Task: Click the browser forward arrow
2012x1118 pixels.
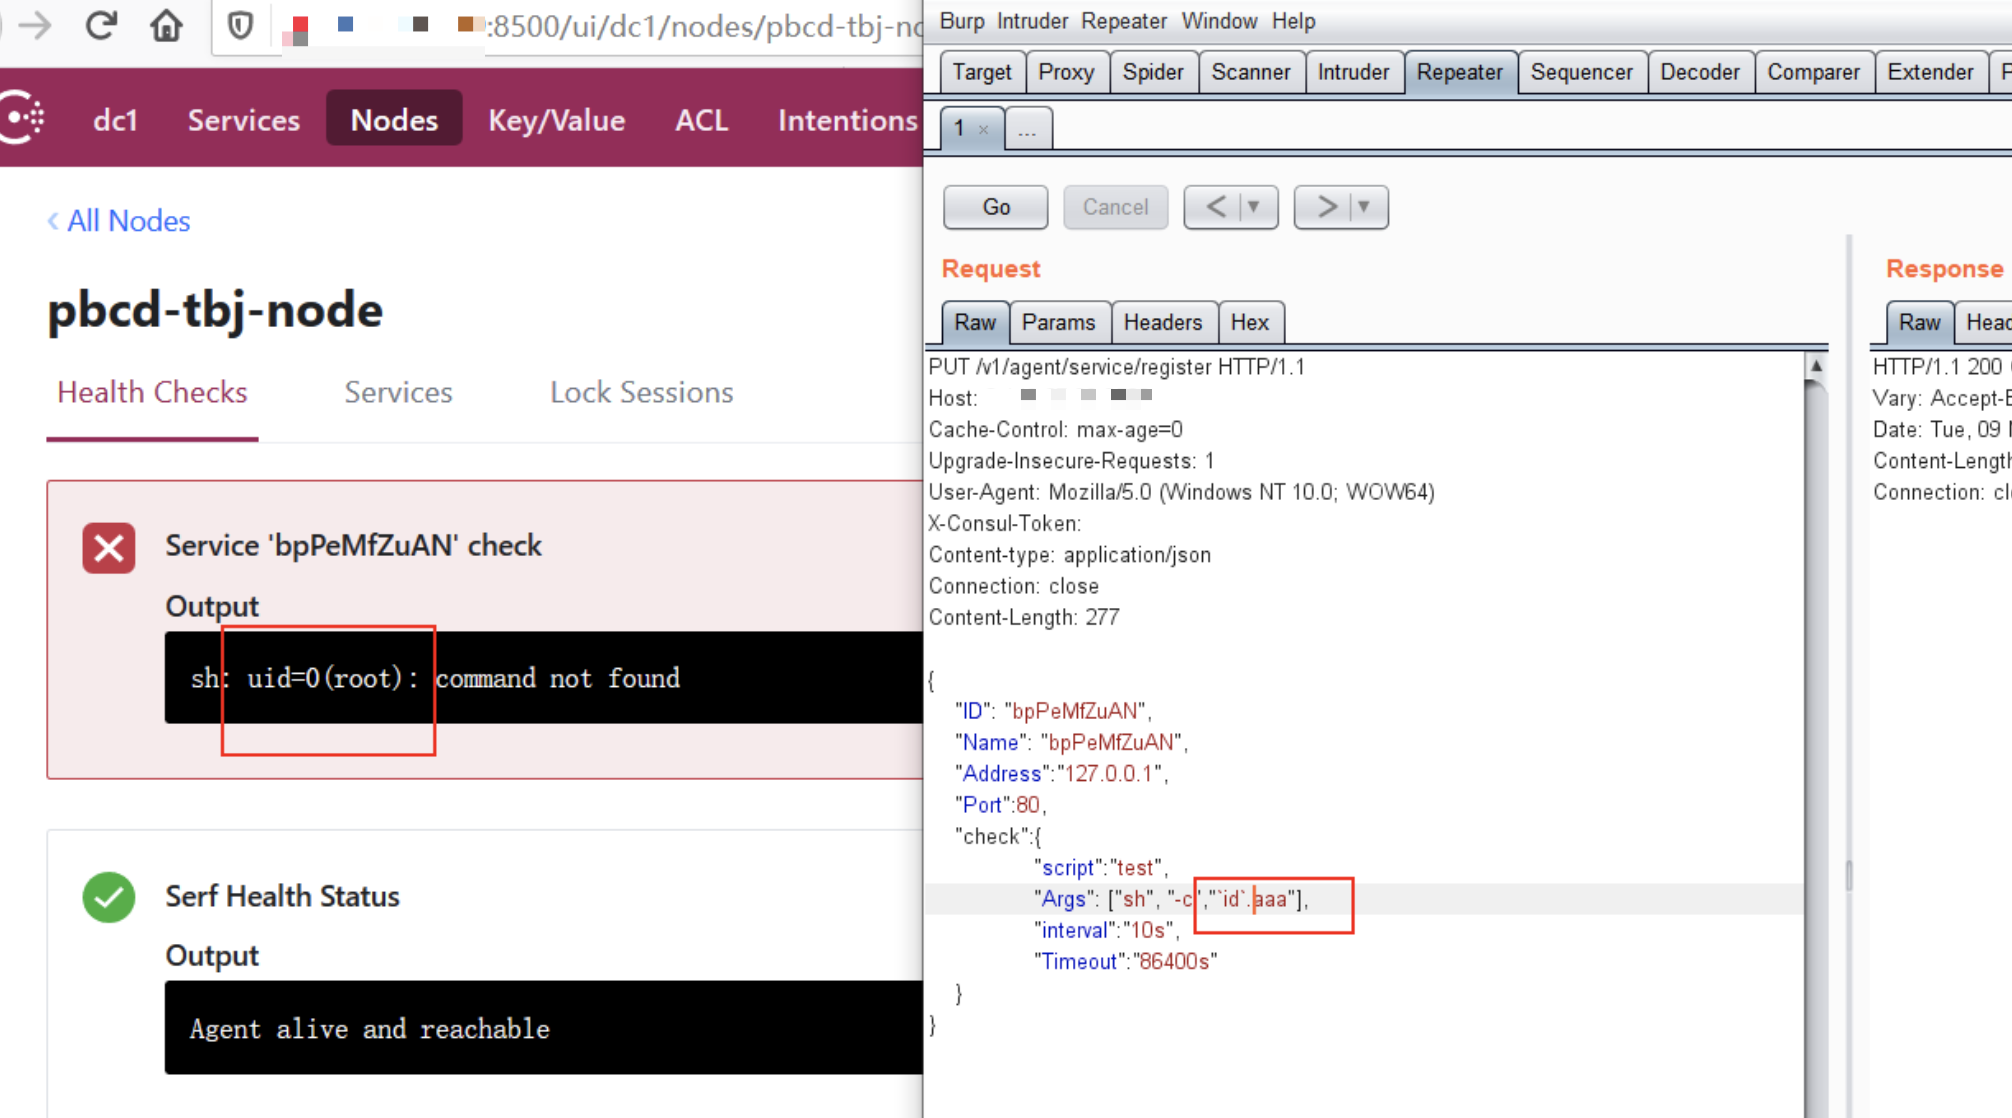Action: click(x=35, y=25)
